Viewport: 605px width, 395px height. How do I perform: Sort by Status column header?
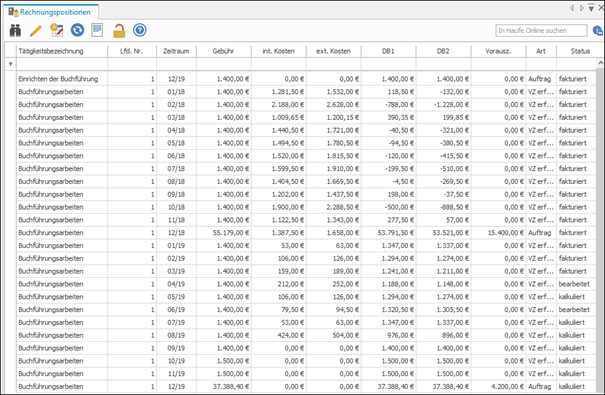[580, 51]
